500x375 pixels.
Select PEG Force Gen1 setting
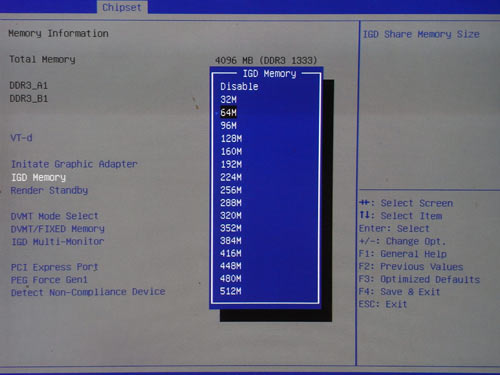pyautogui.click(x=49, y=280)
